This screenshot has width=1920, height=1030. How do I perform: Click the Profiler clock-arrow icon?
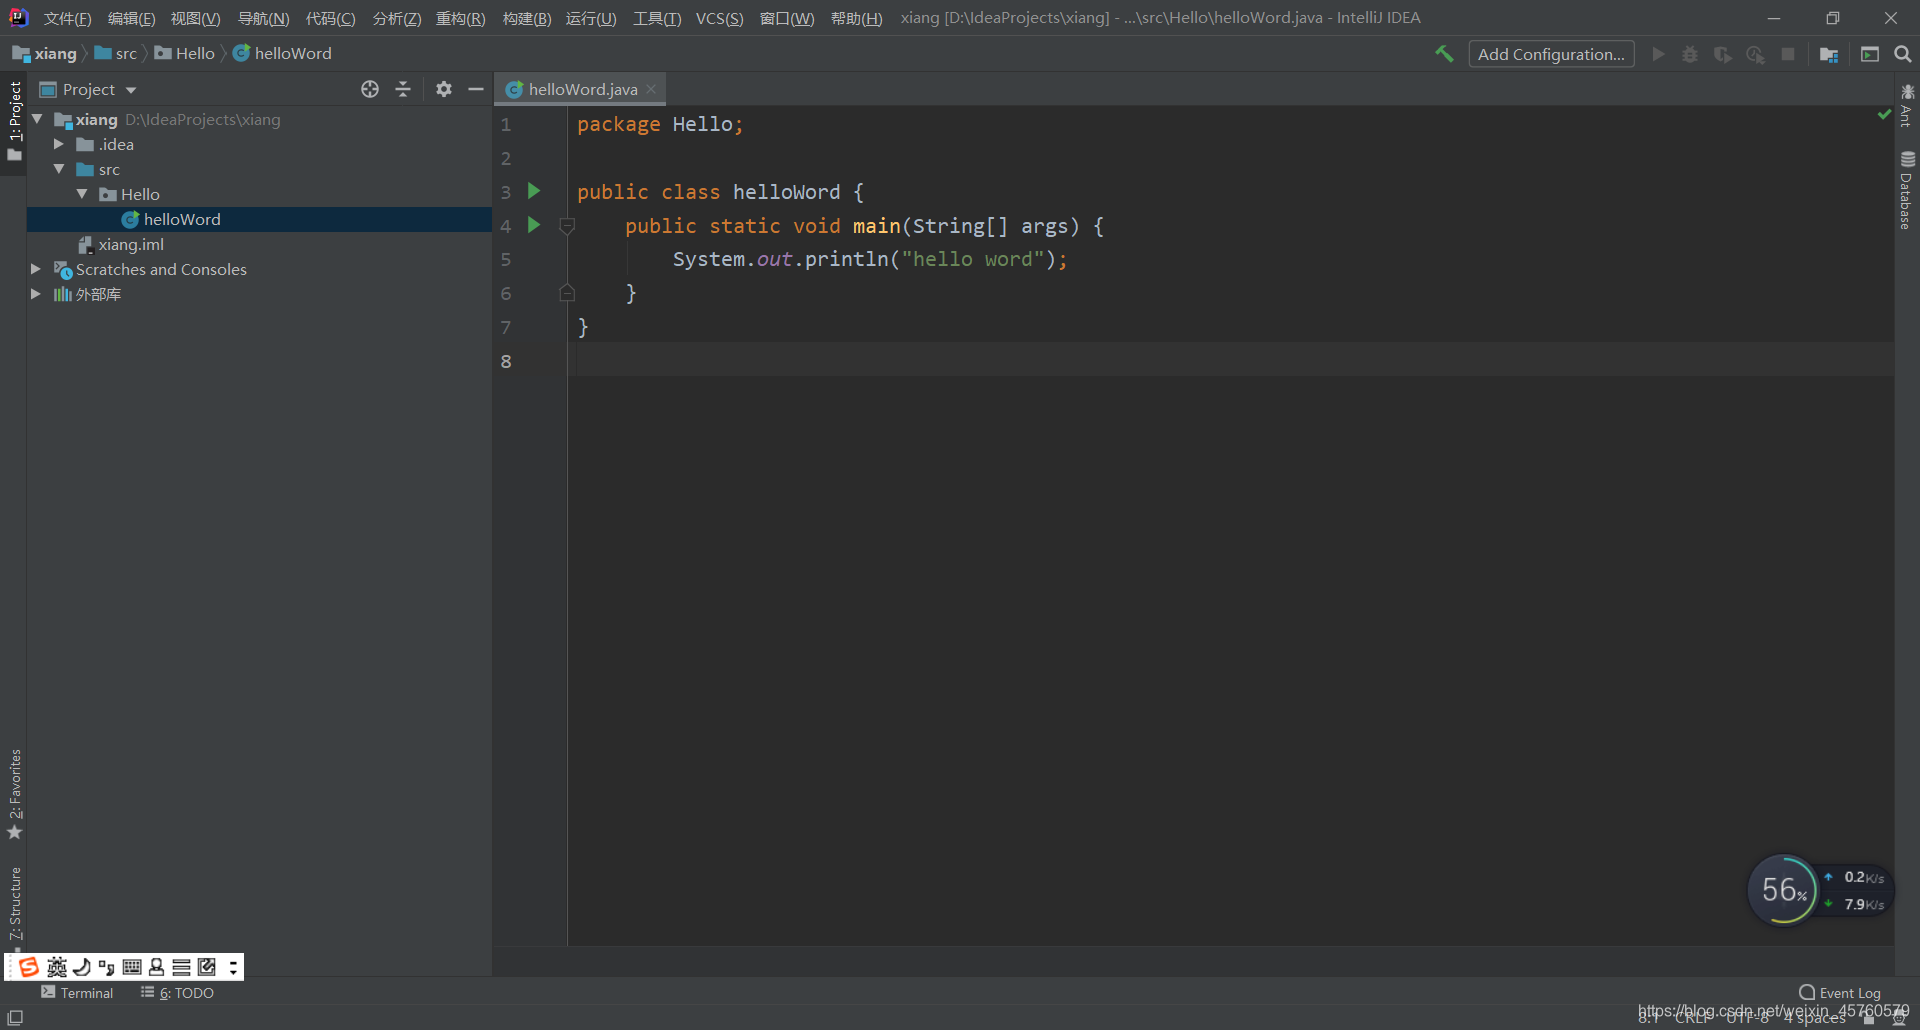click(1755, 54)
